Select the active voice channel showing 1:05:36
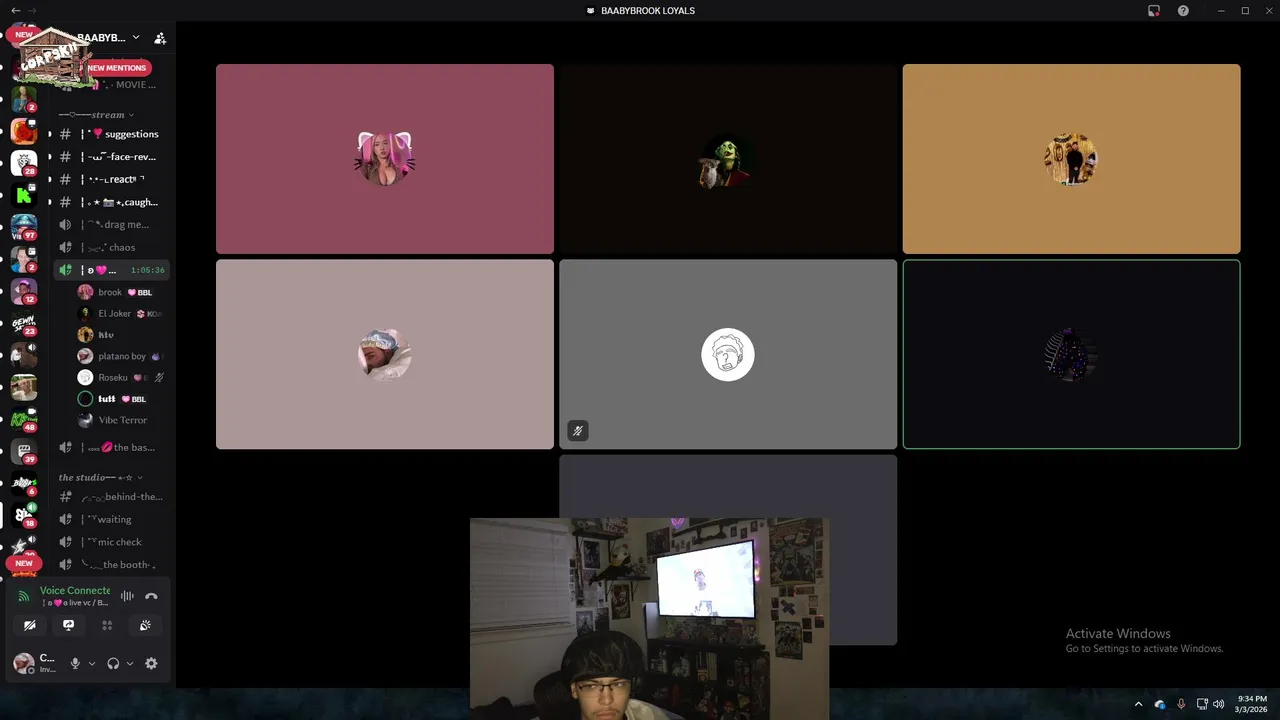Viewport: 1280px width, 720px height. click(111, 270)
